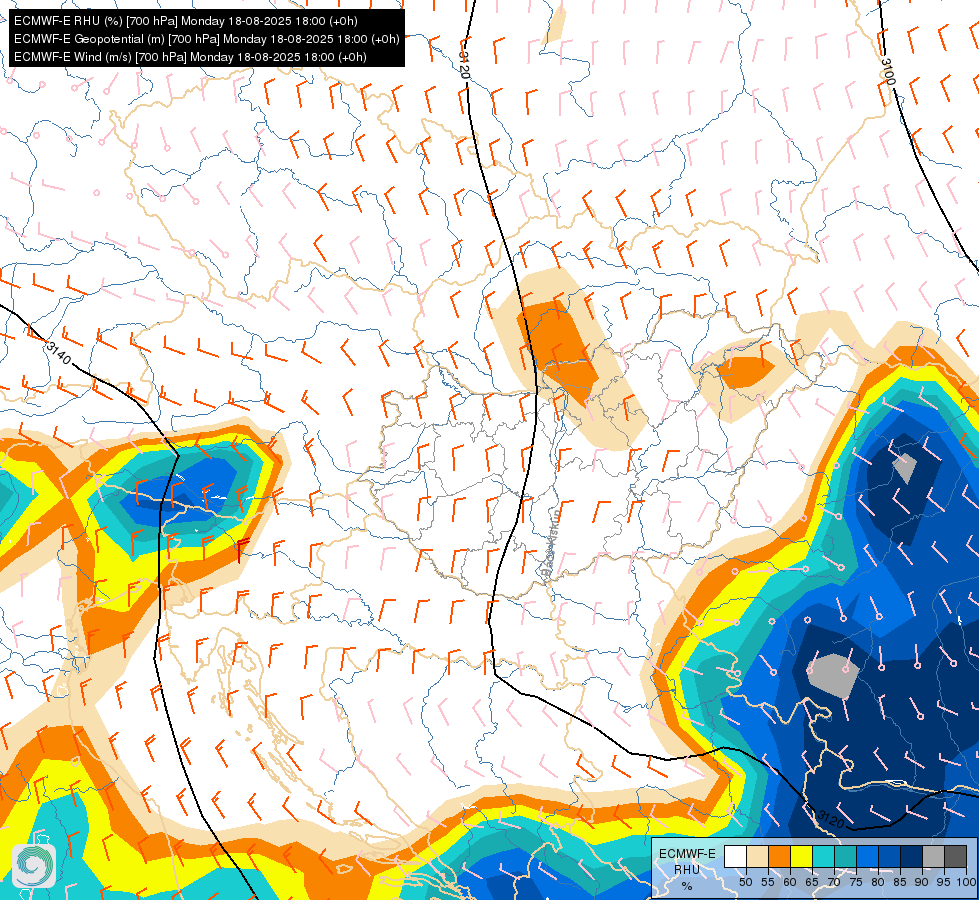The image size is (979, 900).
Task: Click the 3140 geopotential contour label
Action: click(x=59, y=354)
